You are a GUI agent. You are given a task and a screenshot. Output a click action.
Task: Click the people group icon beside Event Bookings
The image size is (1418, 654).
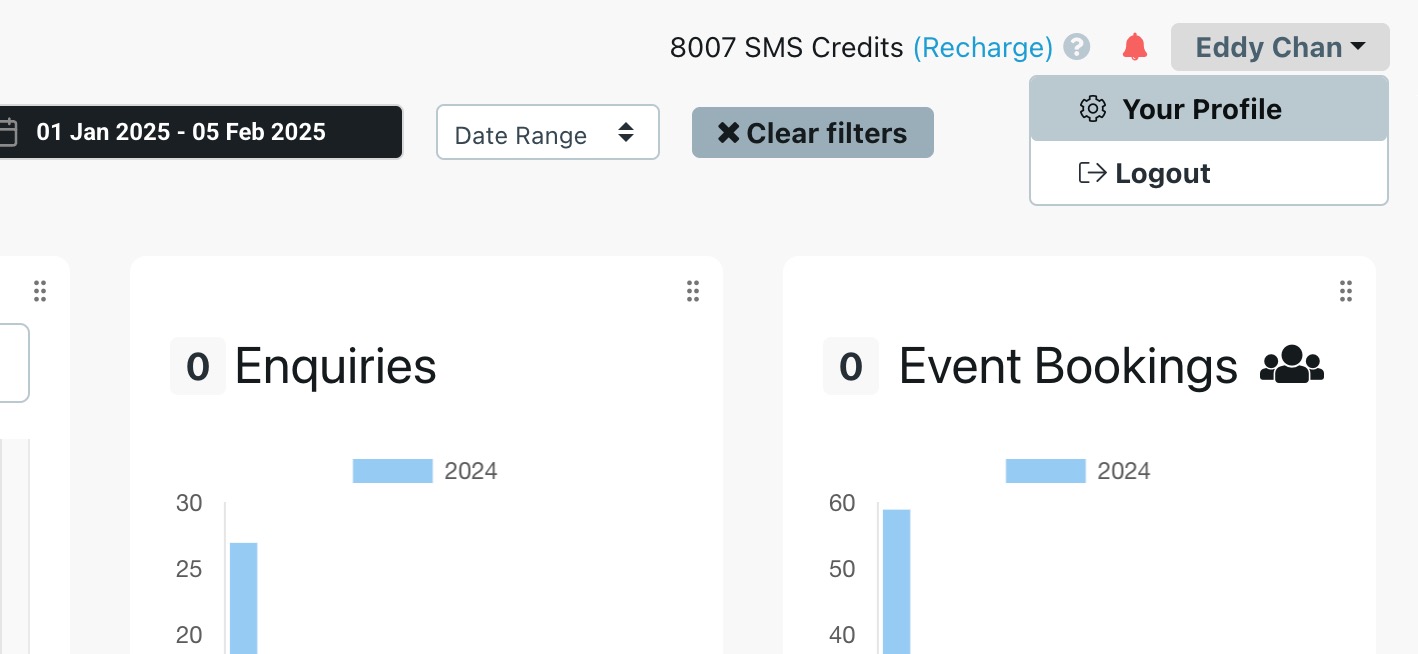click(x=1291, y=365)
